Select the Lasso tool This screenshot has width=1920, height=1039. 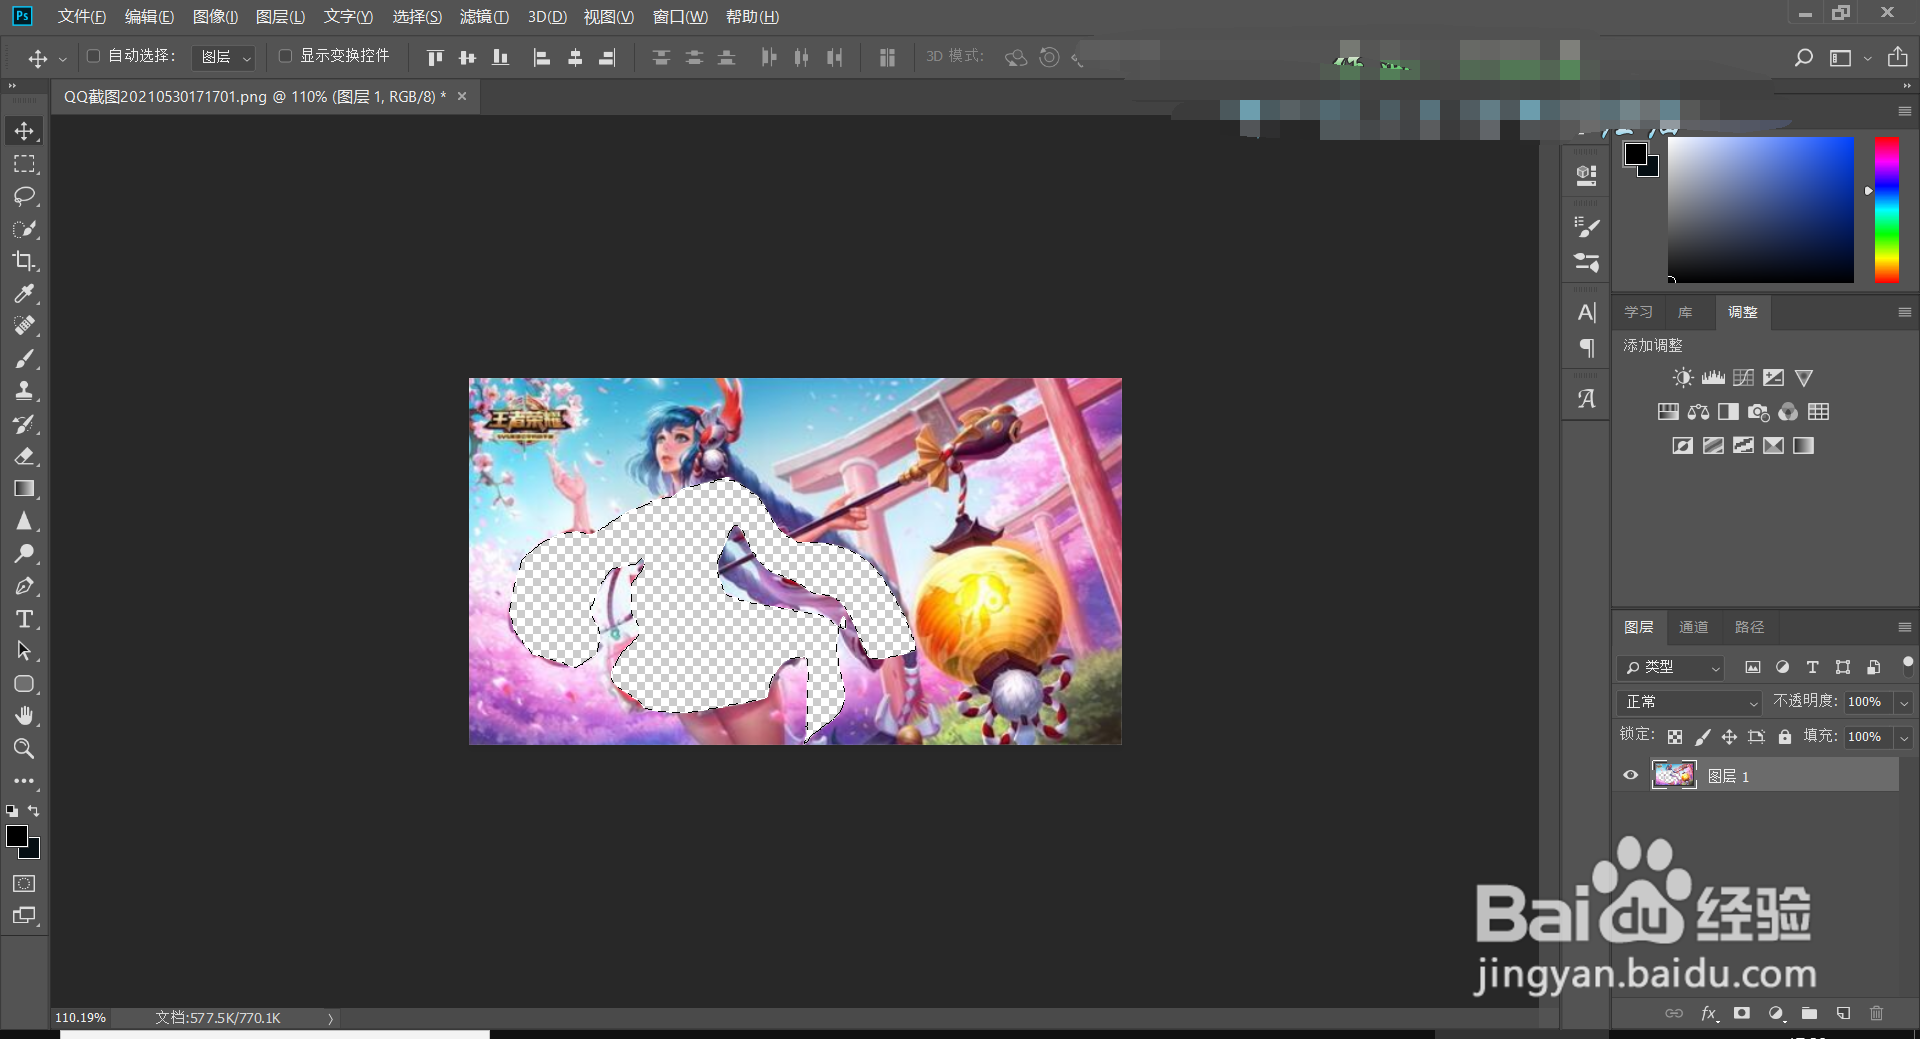pyautogui.click(x=24, y=196)
